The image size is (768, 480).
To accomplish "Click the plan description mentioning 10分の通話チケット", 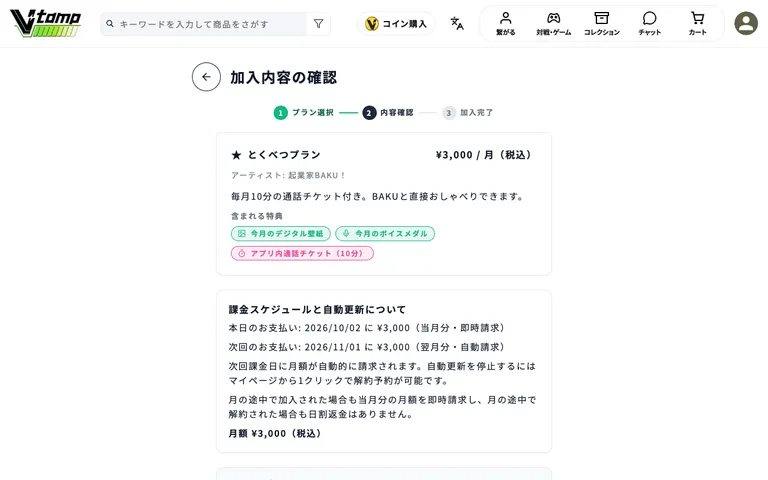I will tap(378, 196).
